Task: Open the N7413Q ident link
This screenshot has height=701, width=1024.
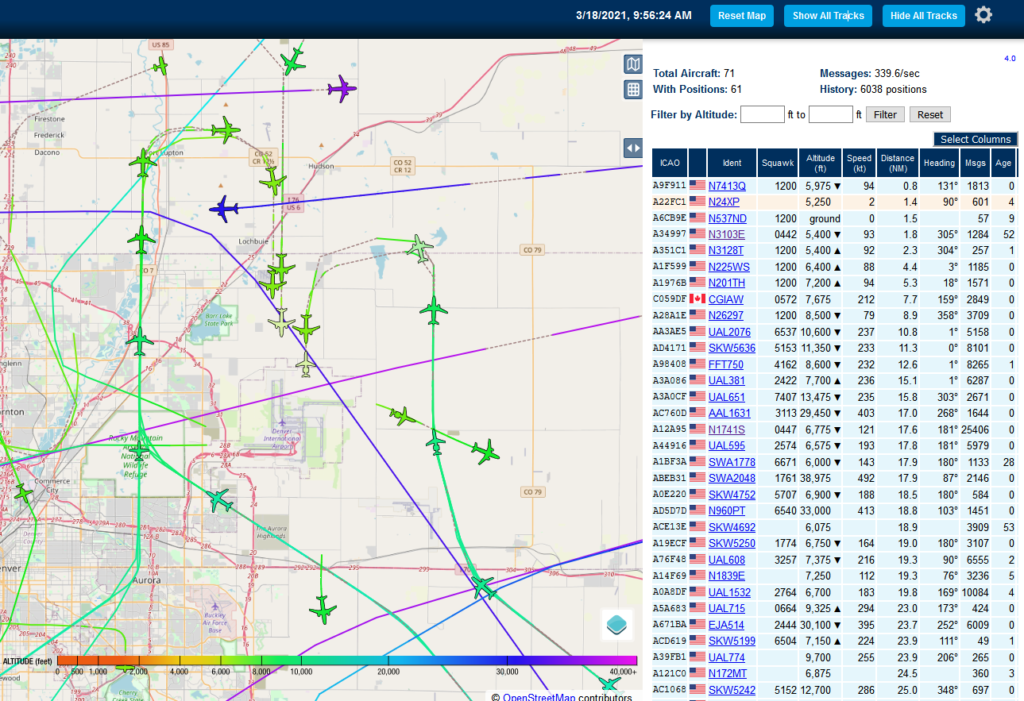Action: click(727, 186)
